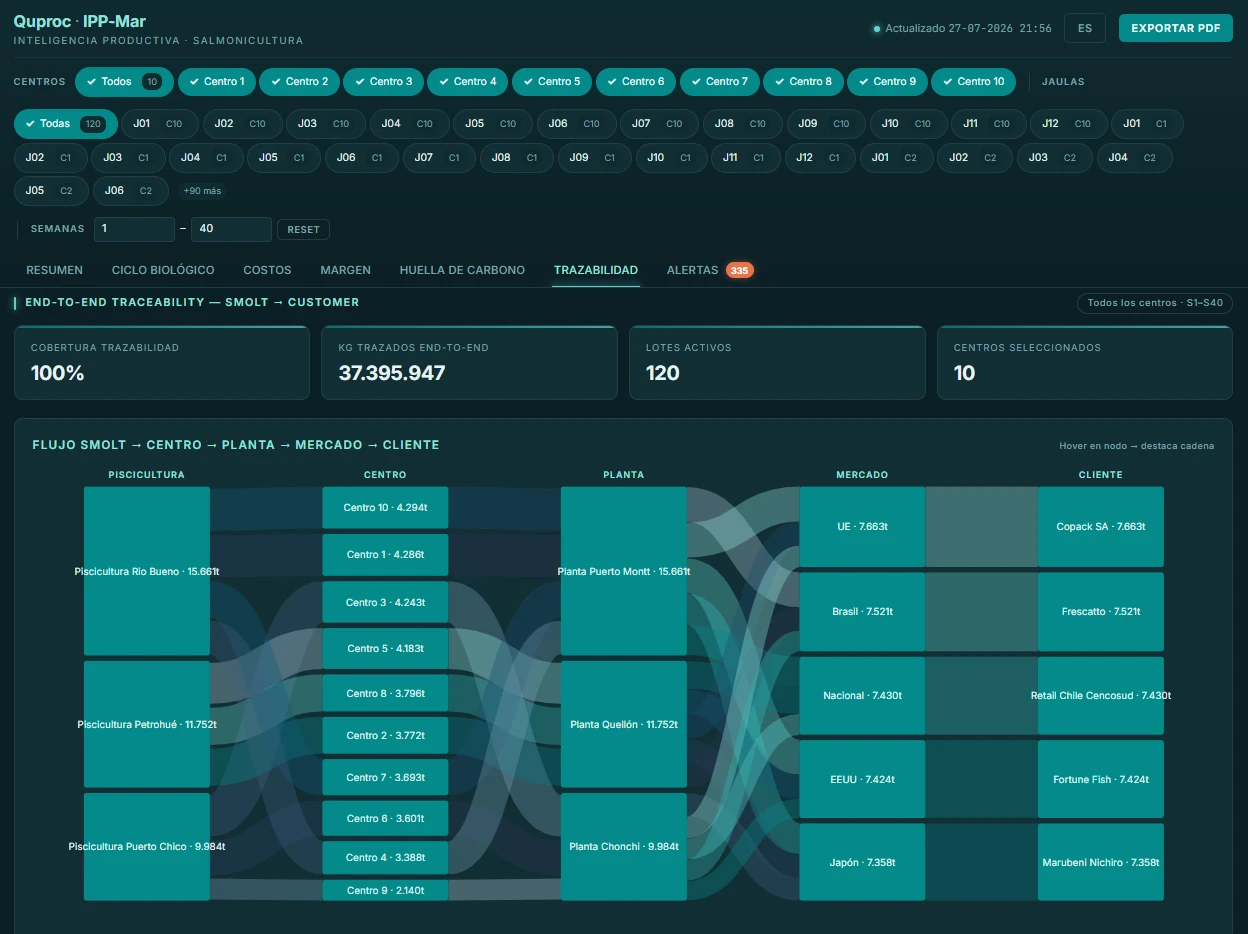Select Planta Chonchi node

click(624, 847)
